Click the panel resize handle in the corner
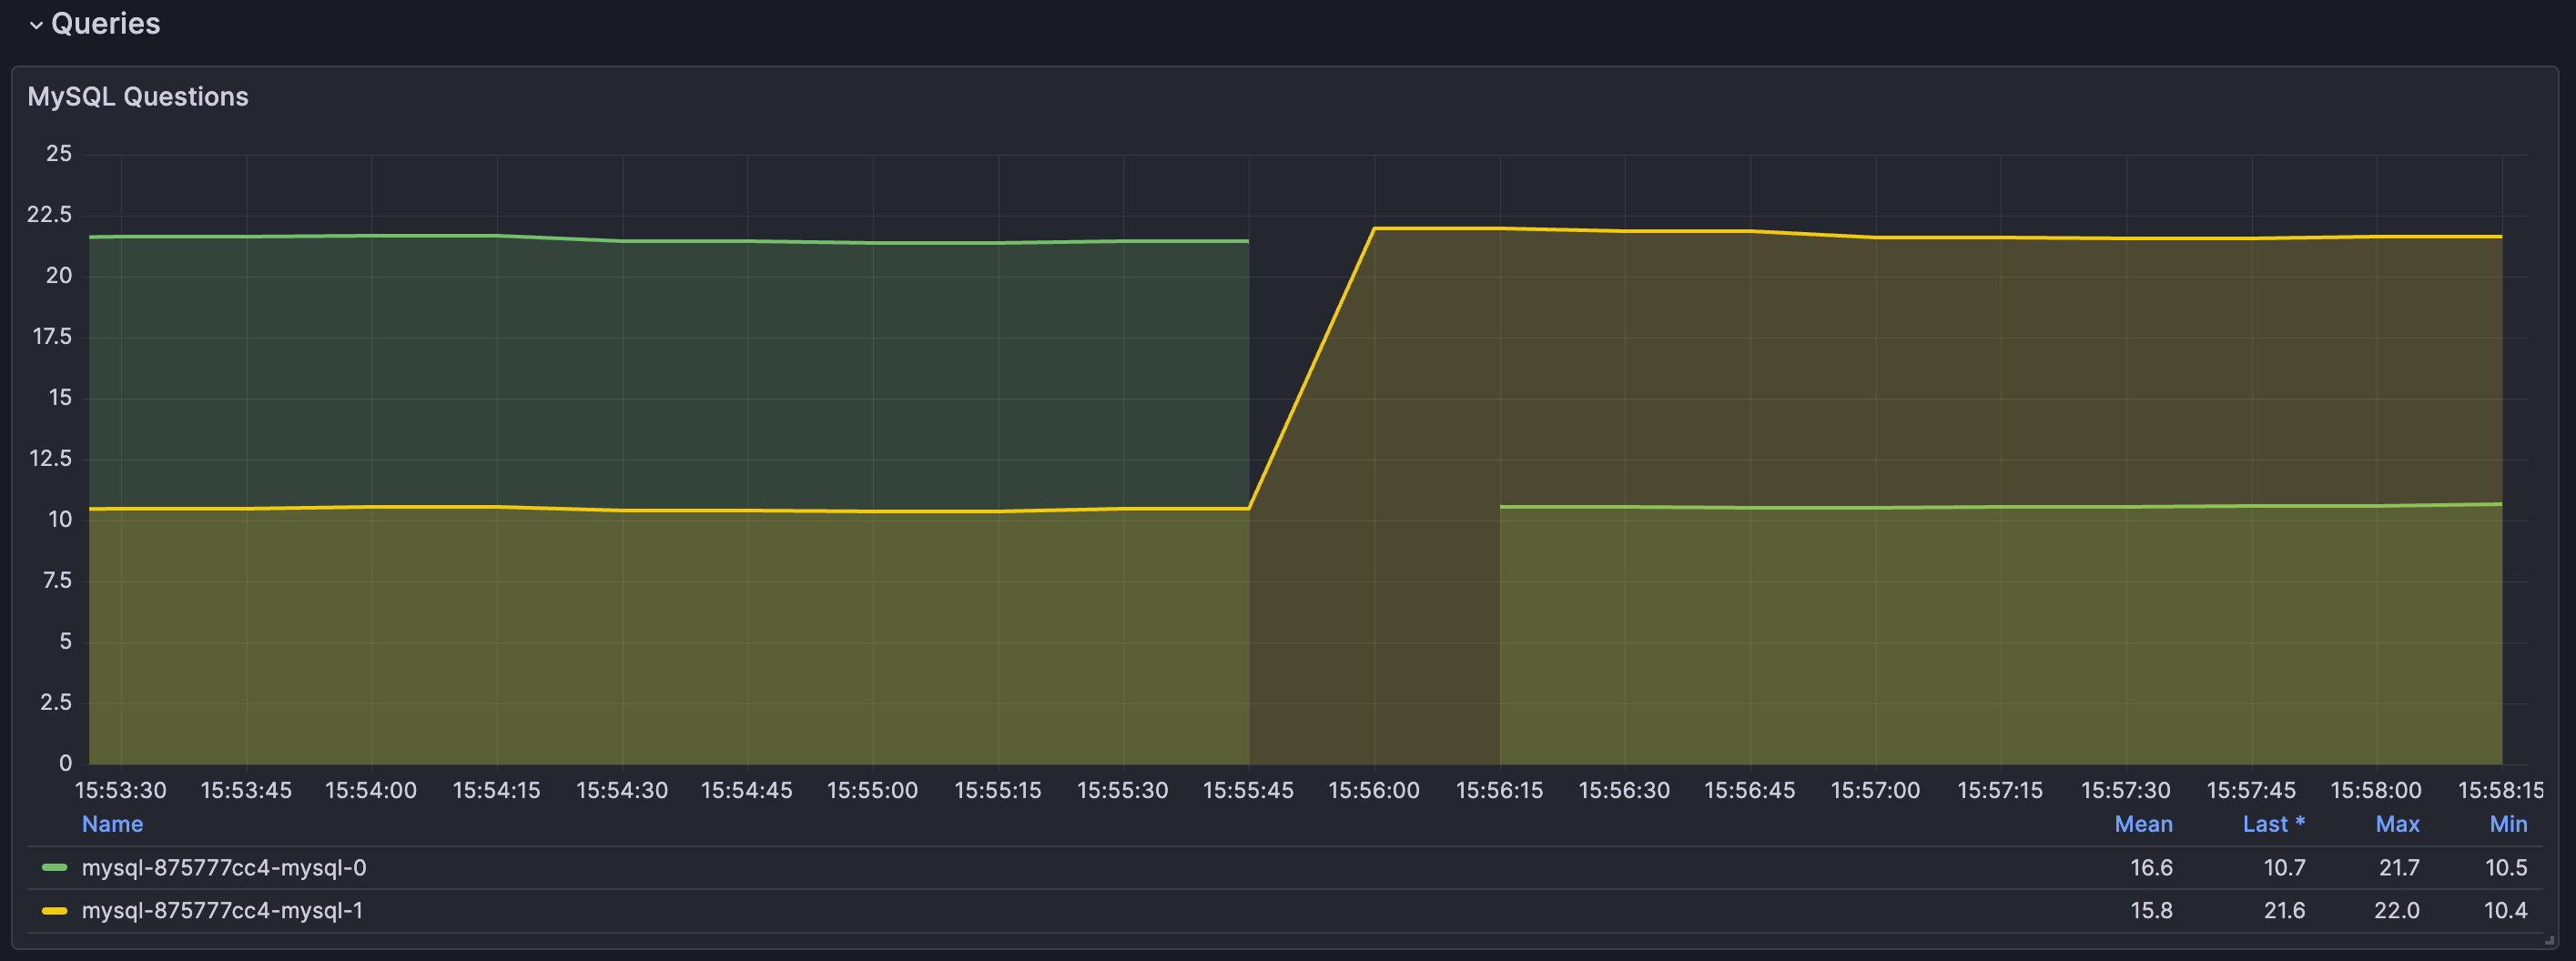Screen dimensions: 2576x961 pos(2549,940)
